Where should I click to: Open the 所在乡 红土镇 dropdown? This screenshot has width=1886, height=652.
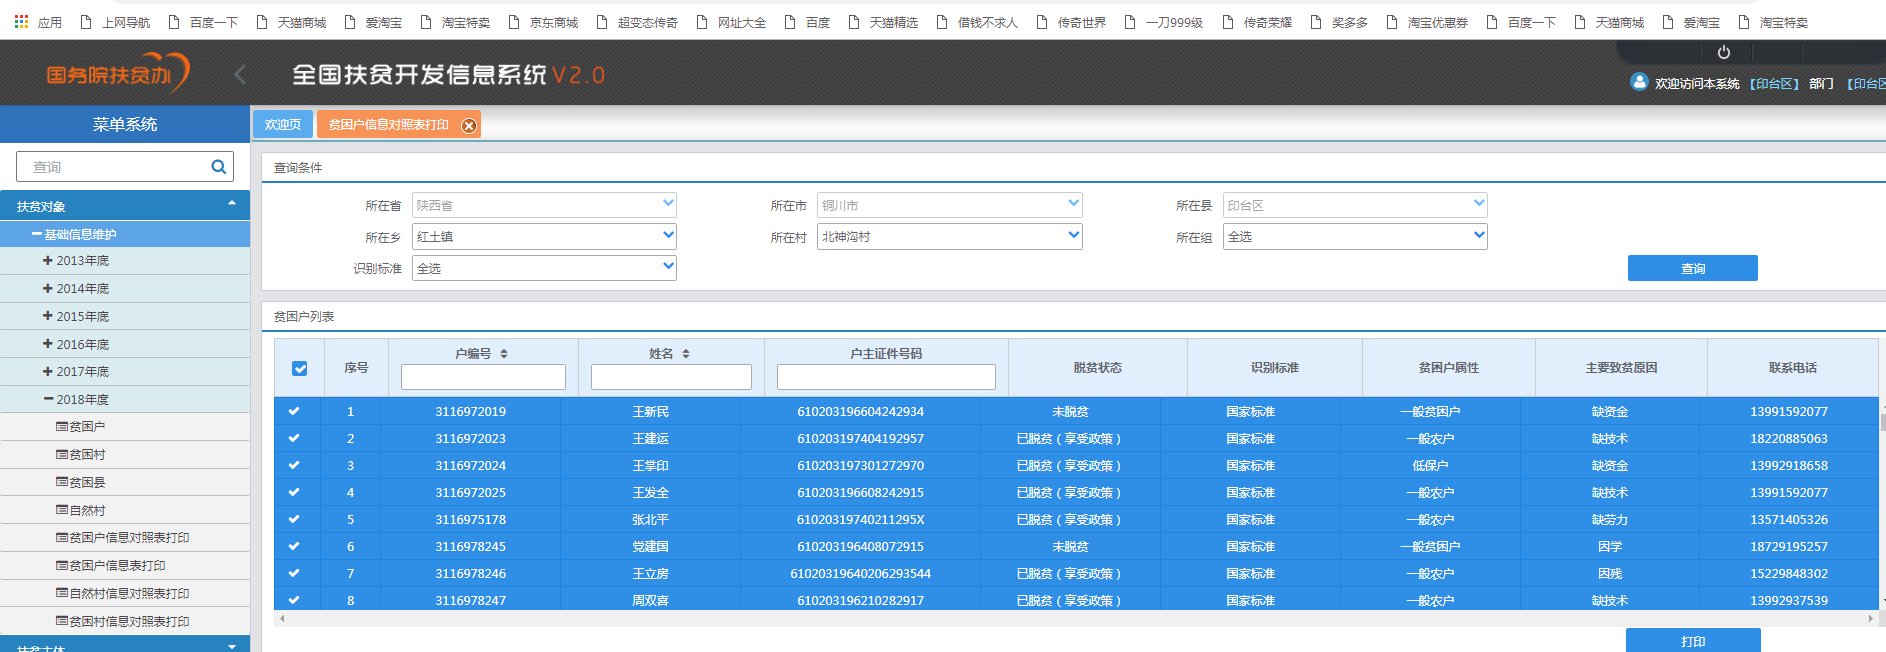(x=544, y=236)
